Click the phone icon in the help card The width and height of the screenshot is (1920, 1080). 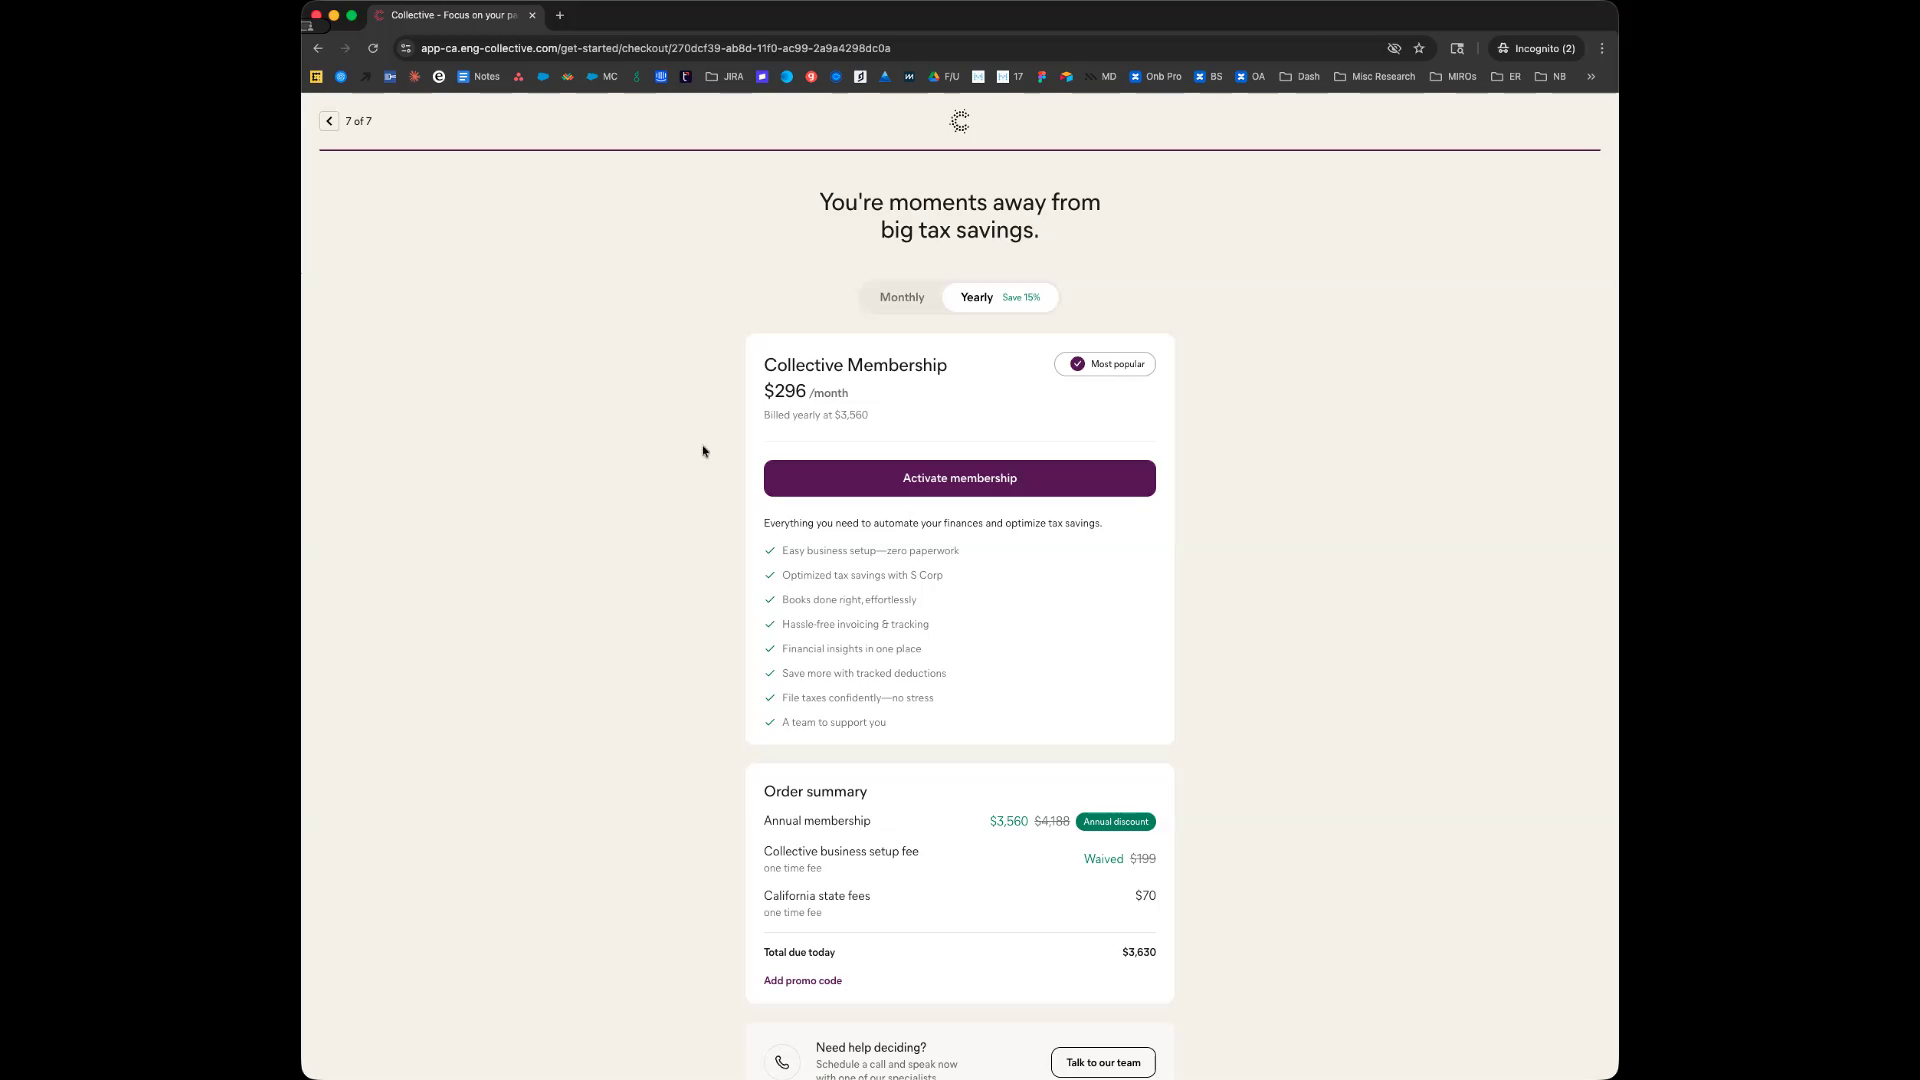click(782, 1062)
